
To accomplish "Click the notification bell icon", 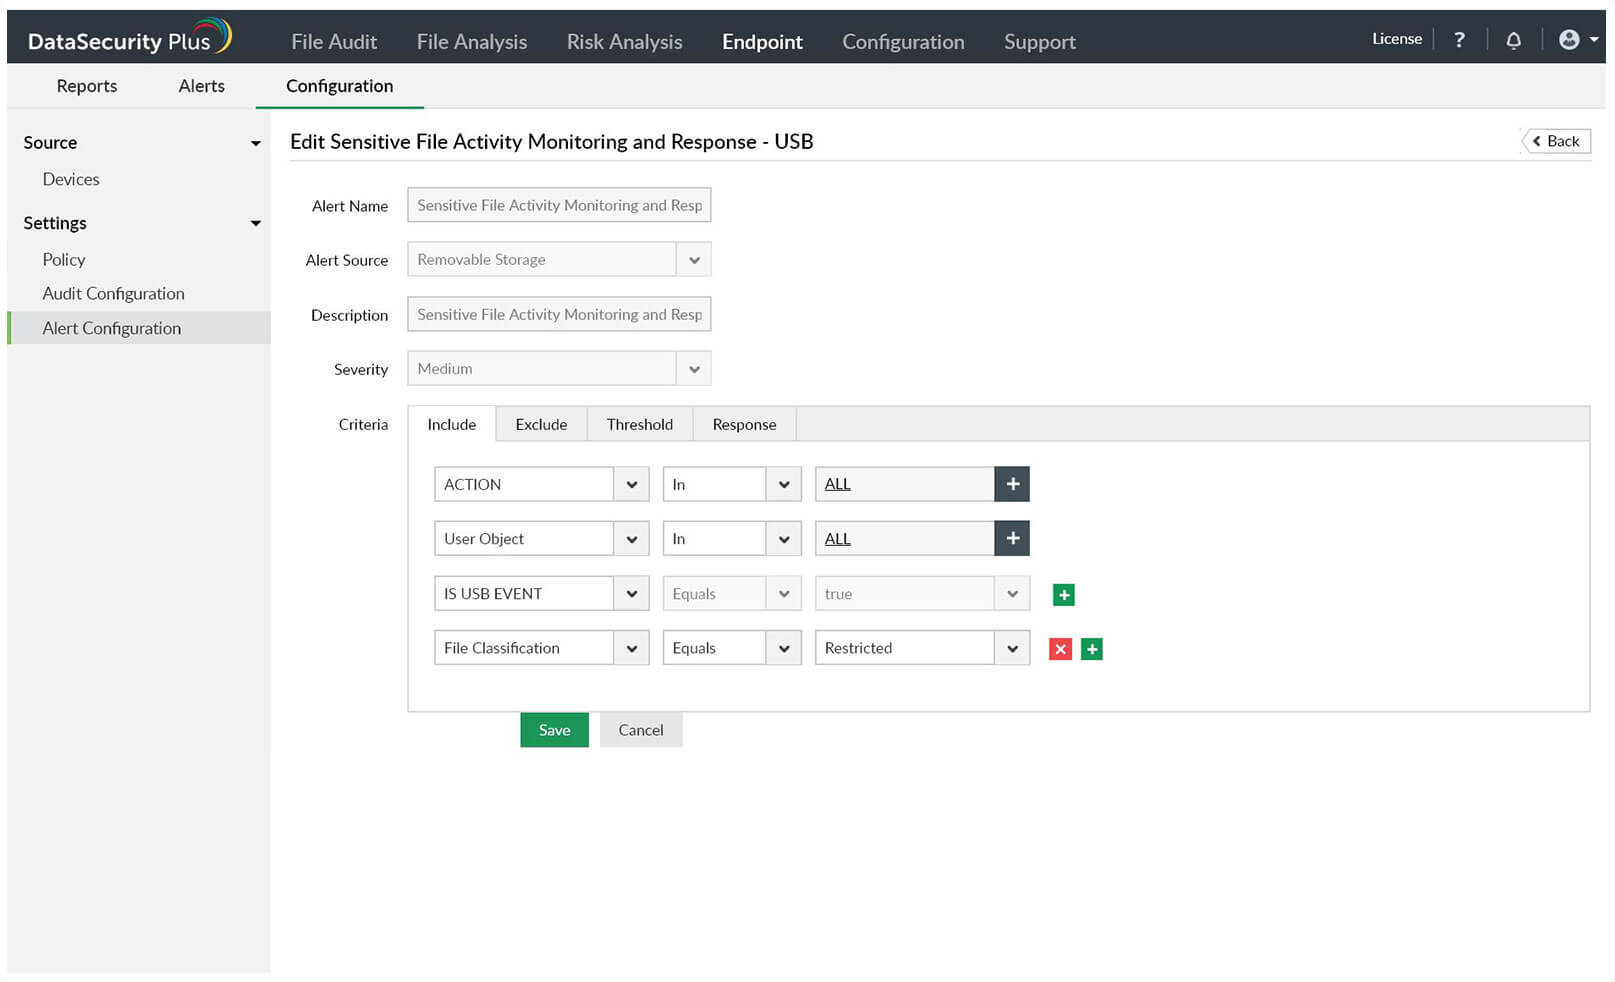I will (1513, 40).
